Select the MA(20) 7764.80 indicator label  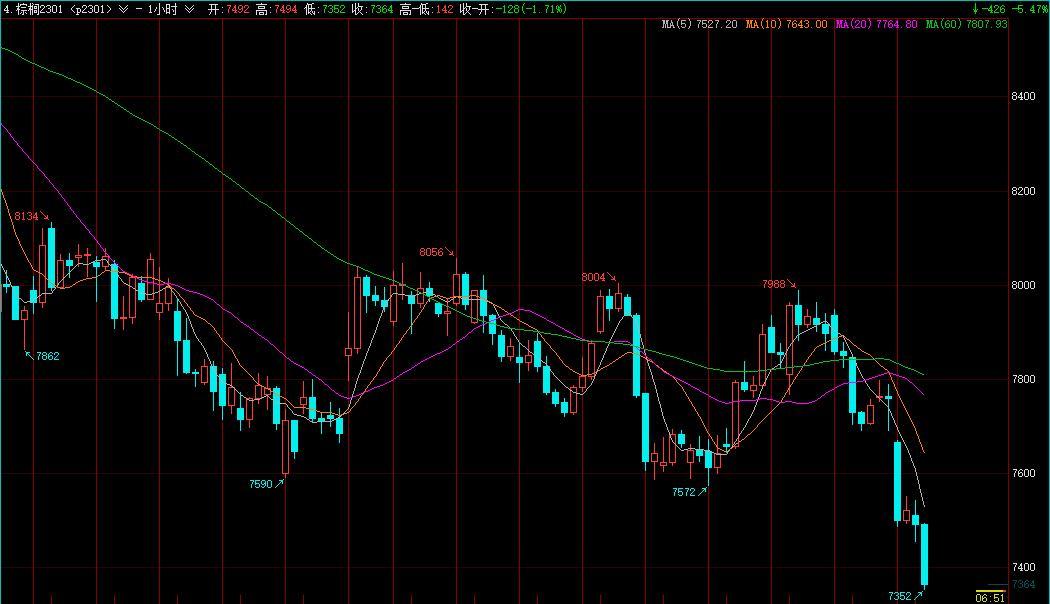coord(877,24)
